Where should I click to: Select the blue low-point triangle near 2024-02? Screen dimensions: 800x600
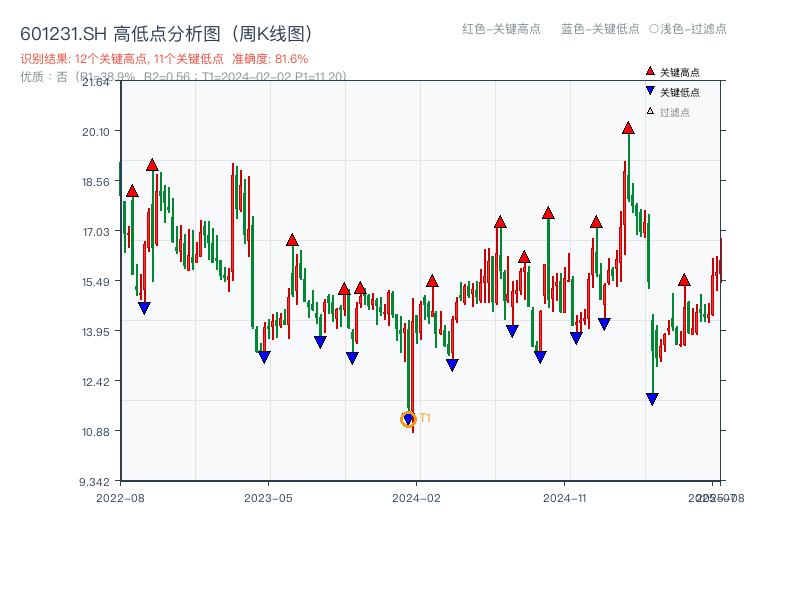click(453, 364)
